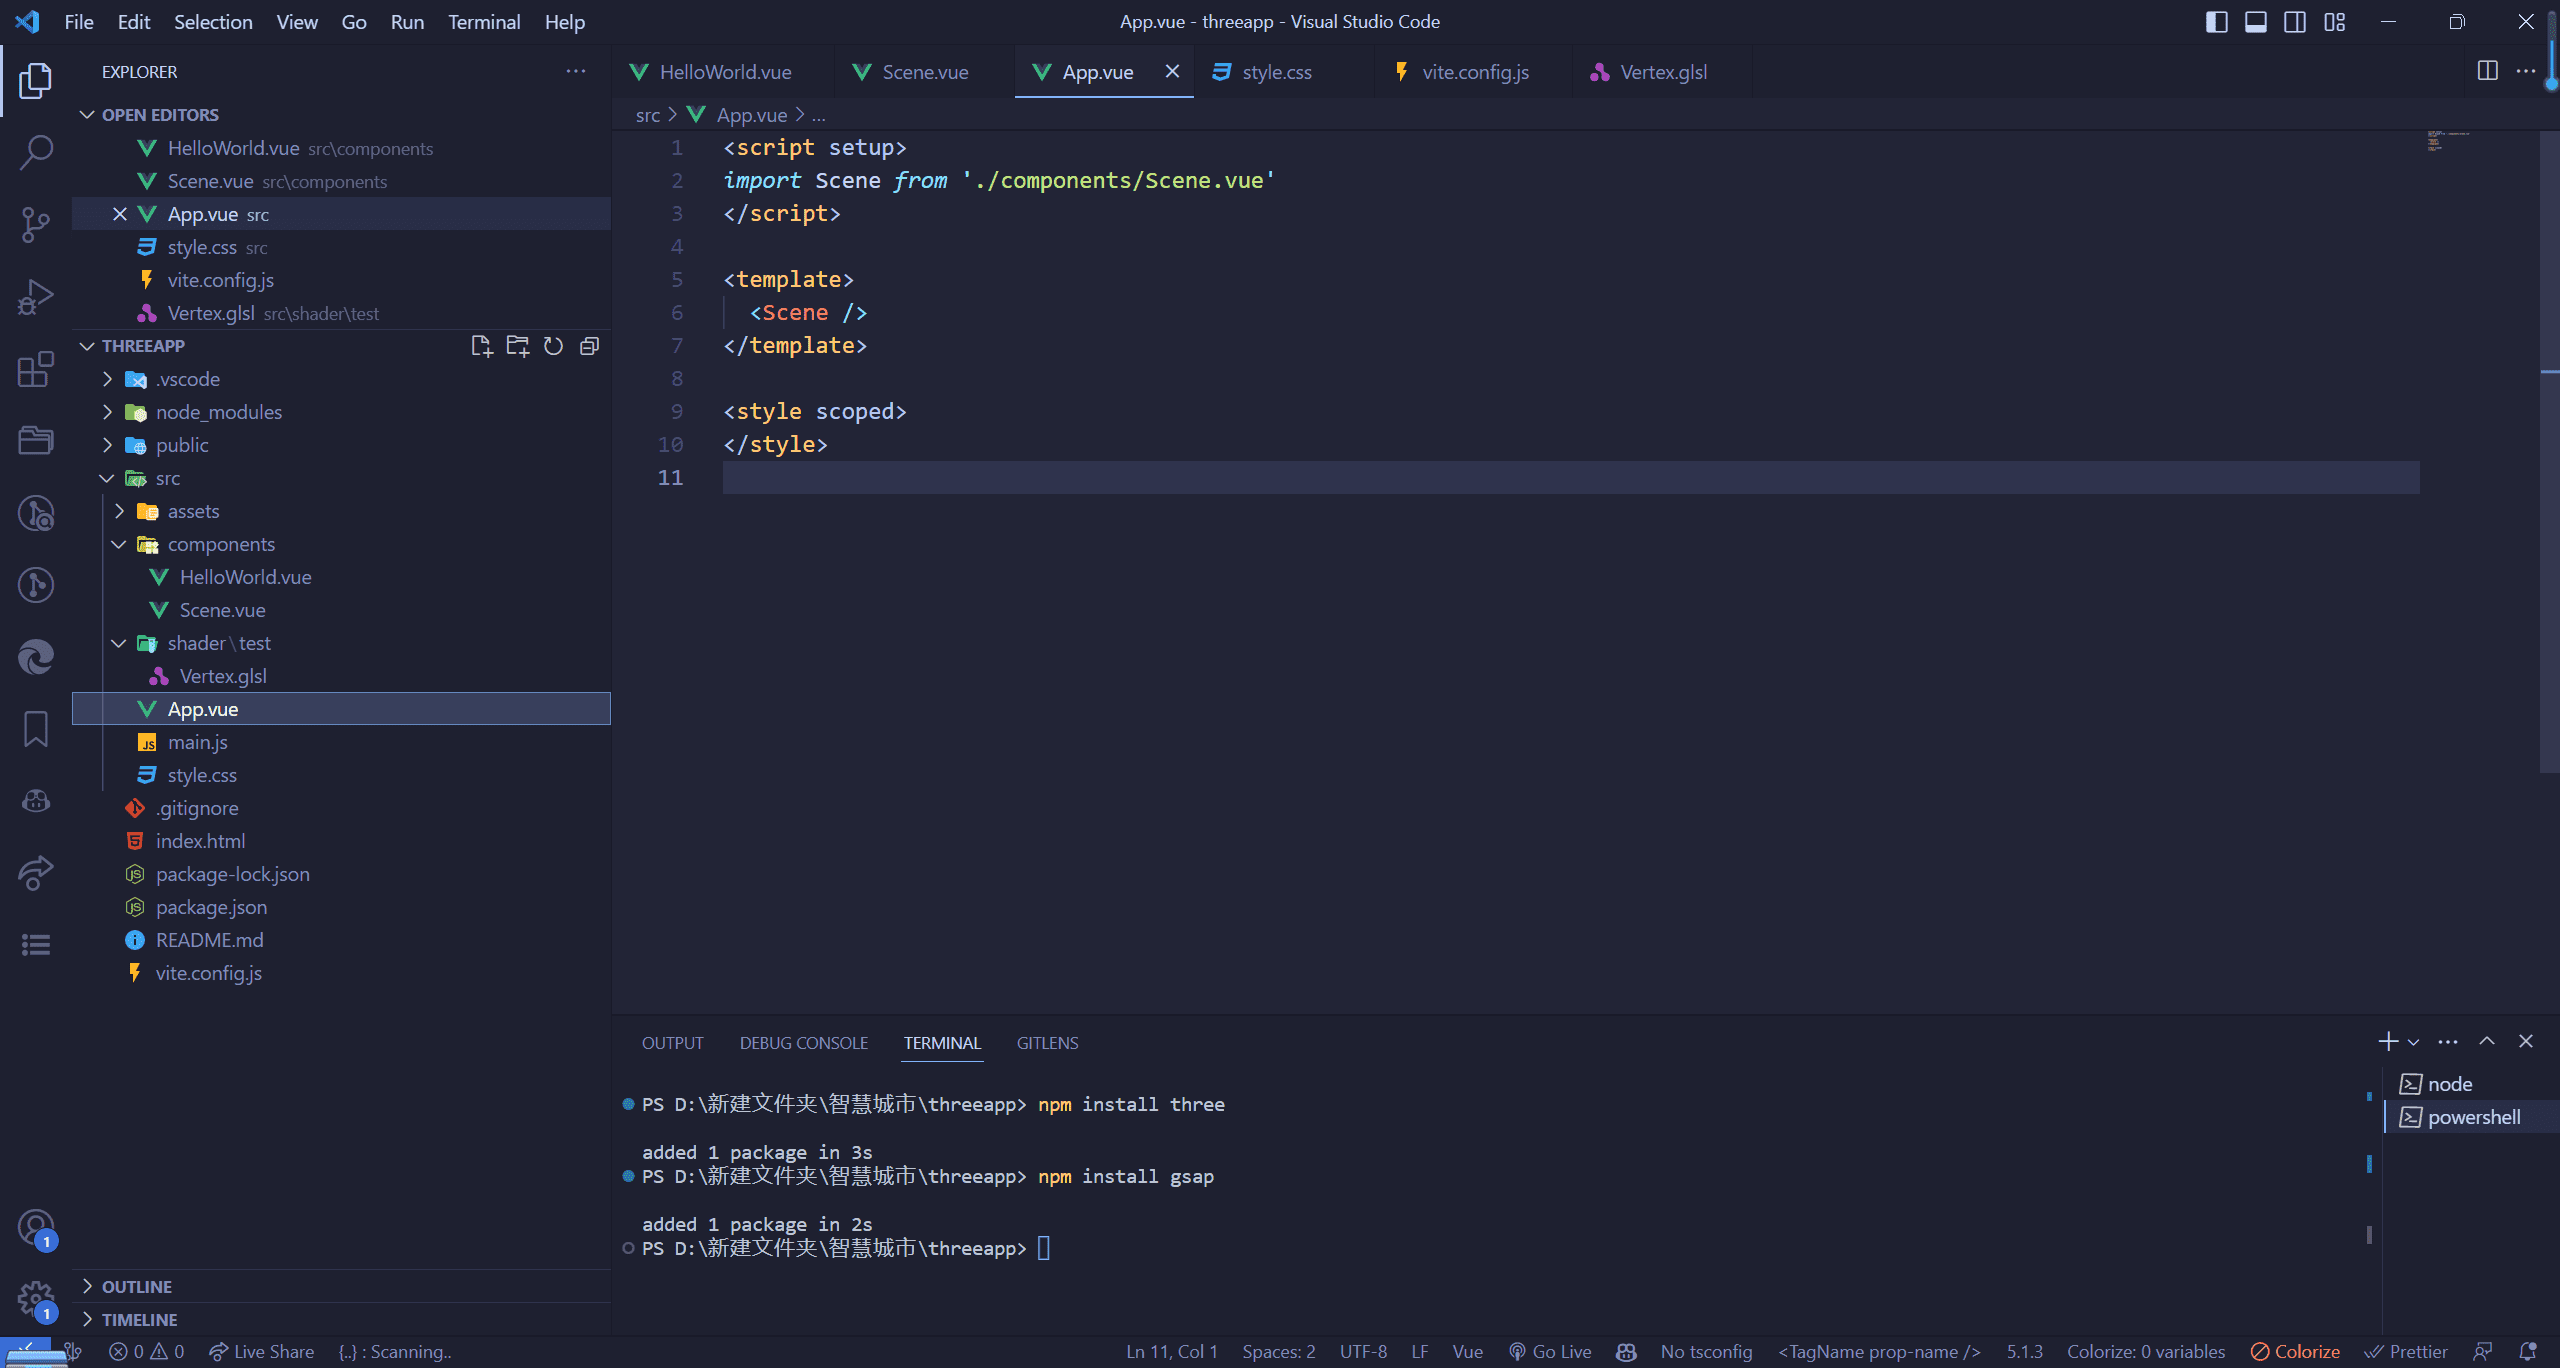Open the Manage gear icon
This screenshot has height=1368, width=2560.
[x=36, y=1300]
